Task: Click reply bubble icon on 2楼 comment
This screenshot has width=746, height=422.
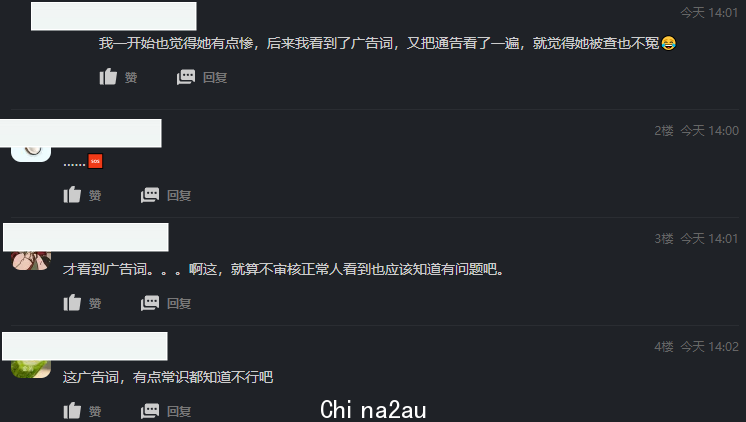Action: coord(150,195)
